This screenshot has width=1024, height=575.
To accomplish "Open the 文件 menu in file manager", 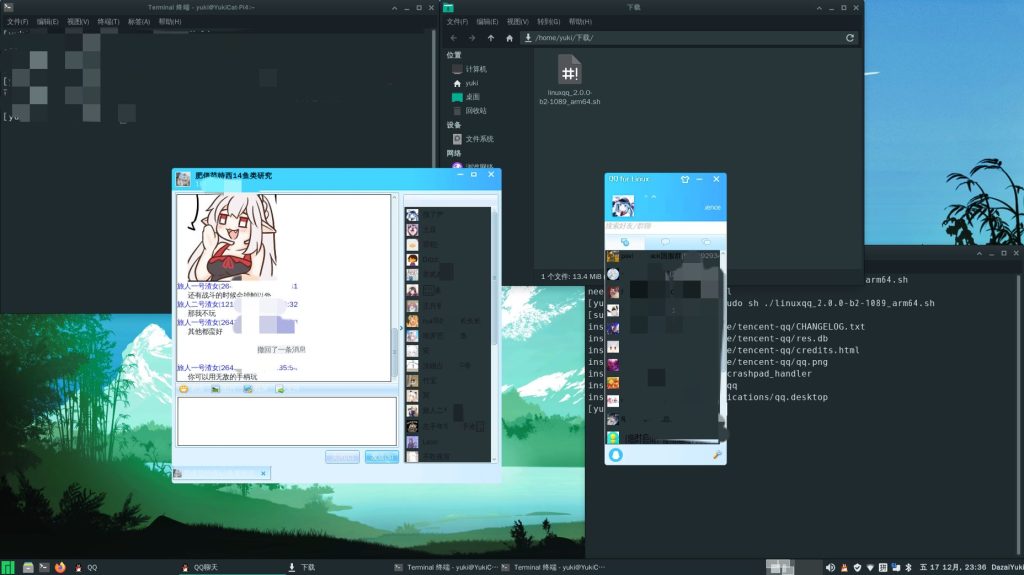I will [457, 21].
